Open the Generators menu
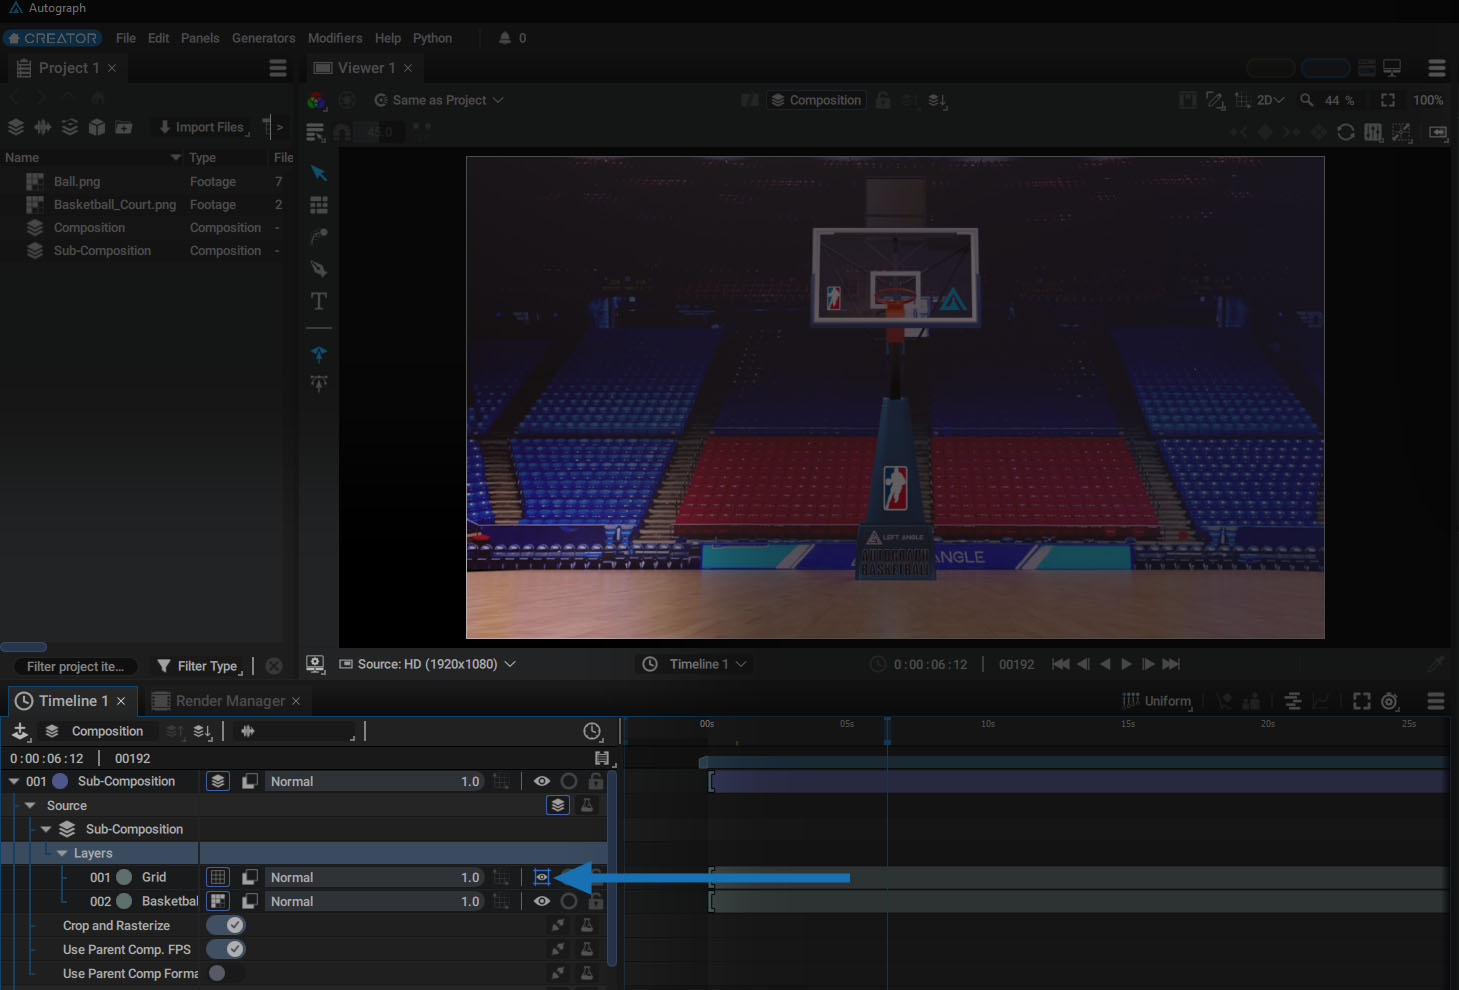 (264, 38)
